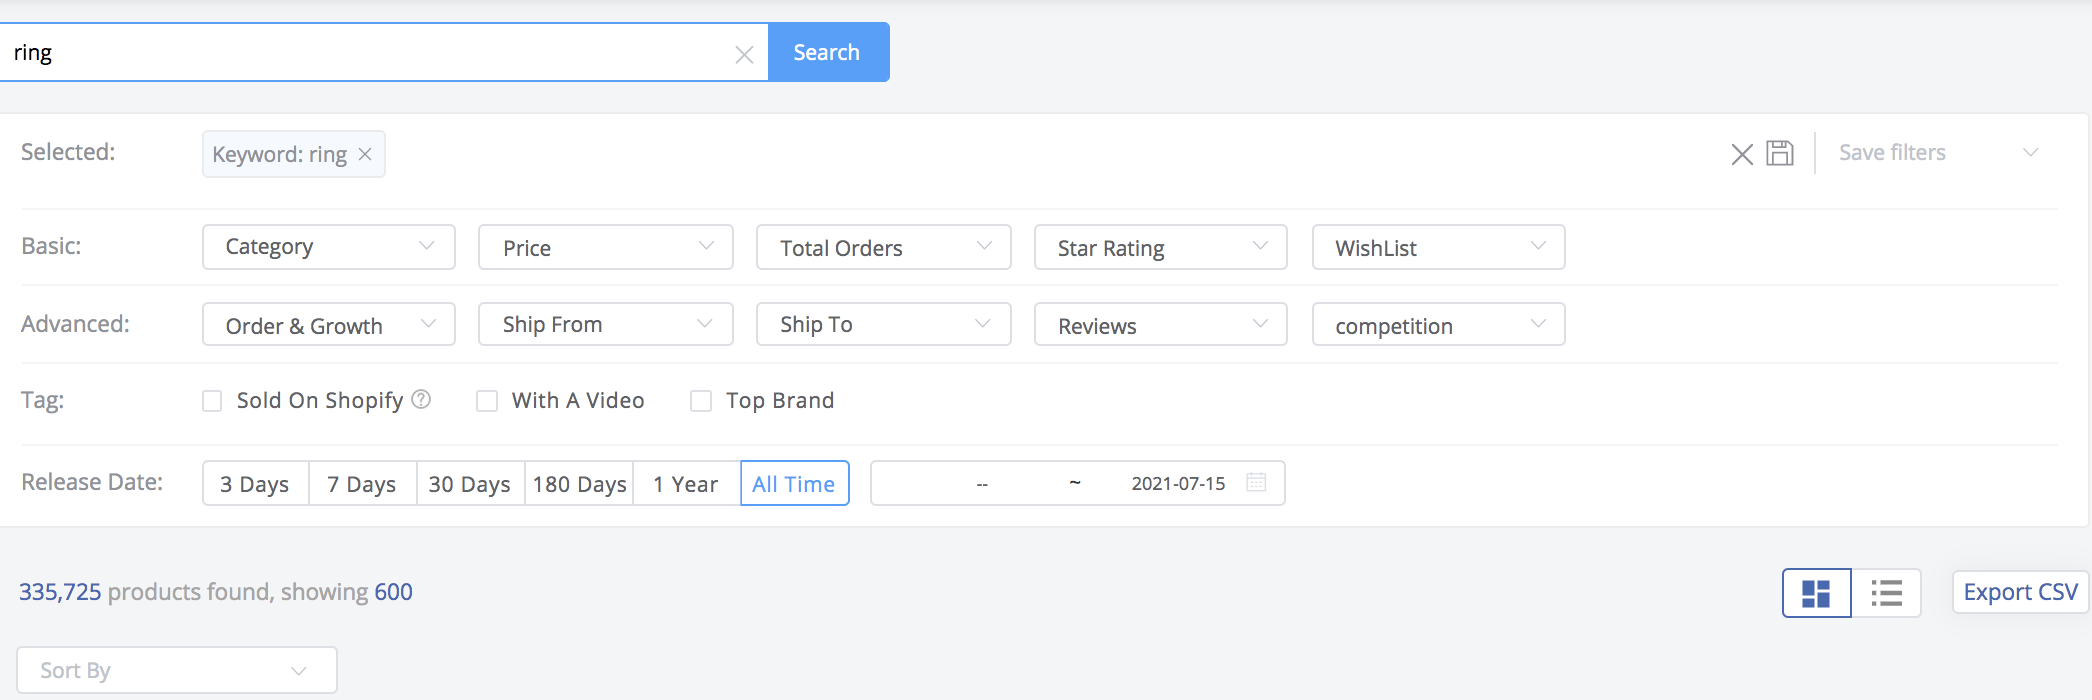Click the Sold On Shopify help icon

pyautogui.click(x=422, y=400)
